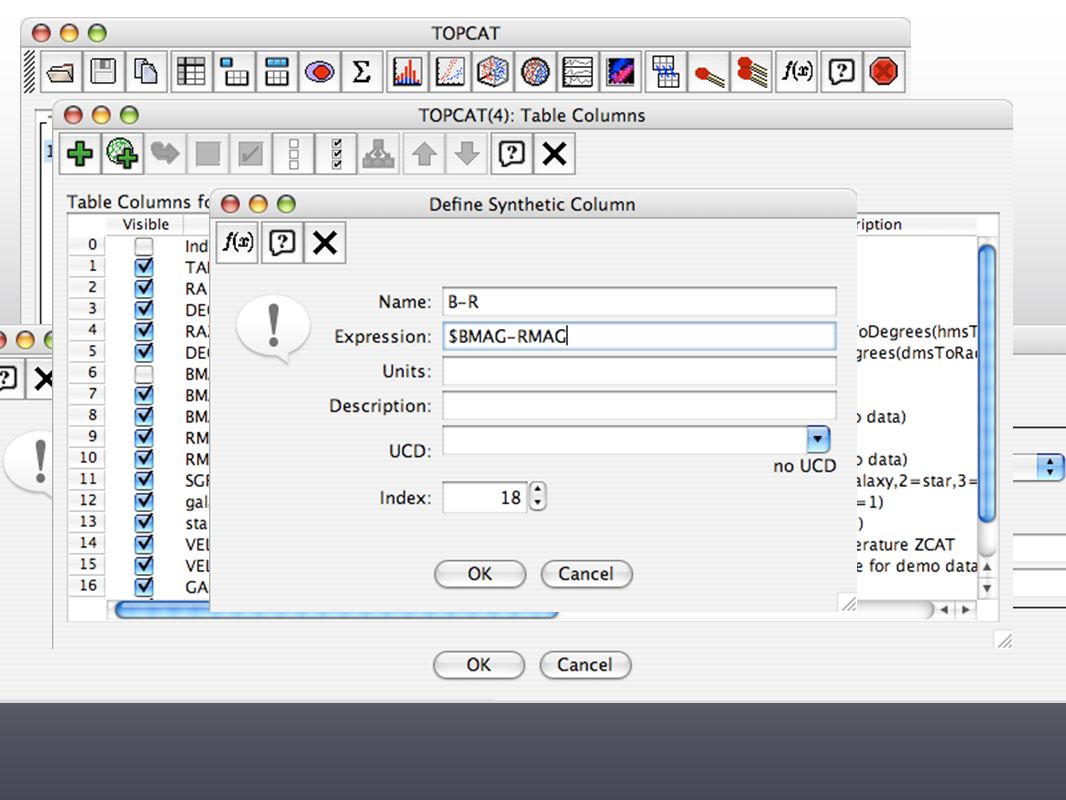
Task: Toggle Visible checkbox for row 9
Action: coord(143,437)
